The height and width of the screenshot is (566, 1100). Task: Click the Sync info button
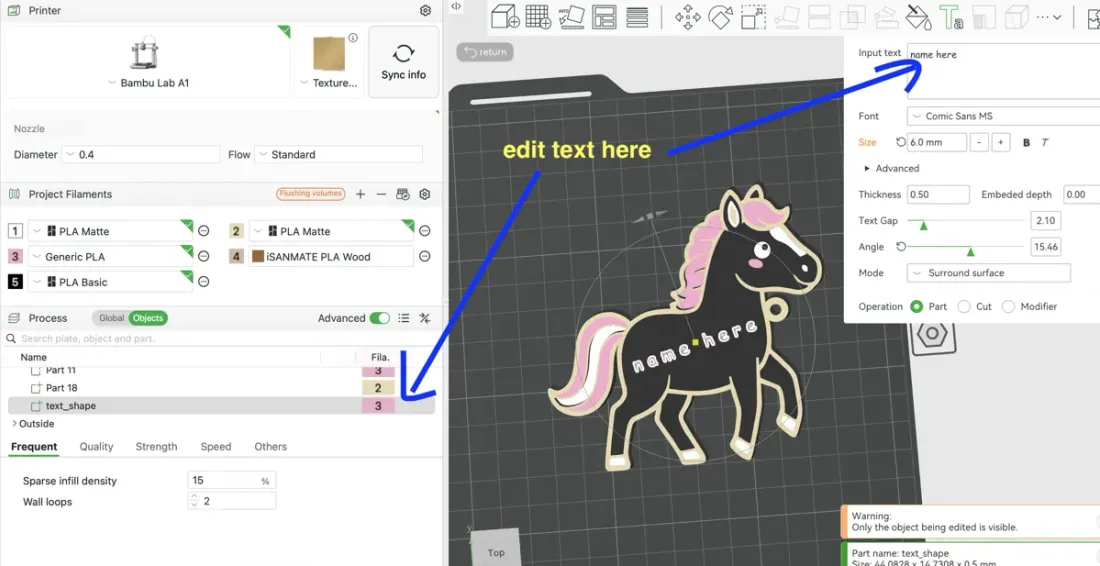point(403,62)
